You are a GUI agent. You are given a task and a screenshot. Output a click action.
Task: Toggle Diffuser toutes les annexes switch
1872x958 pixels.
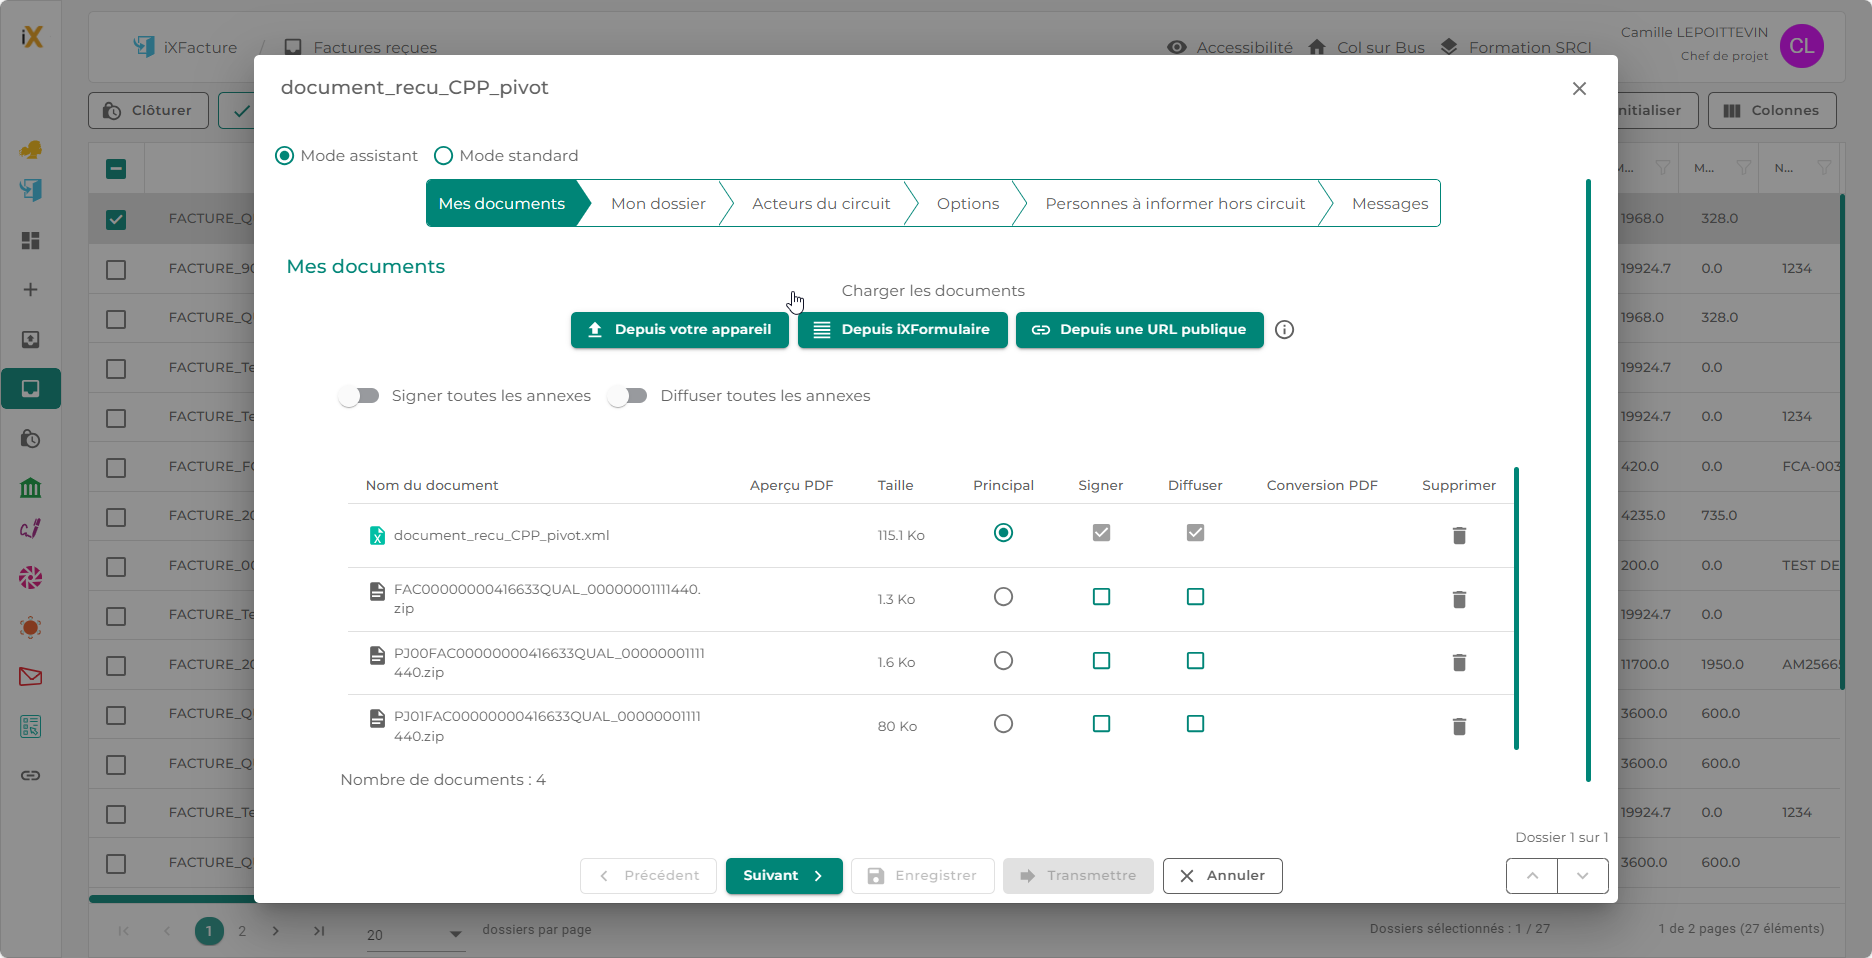[628, 396]
